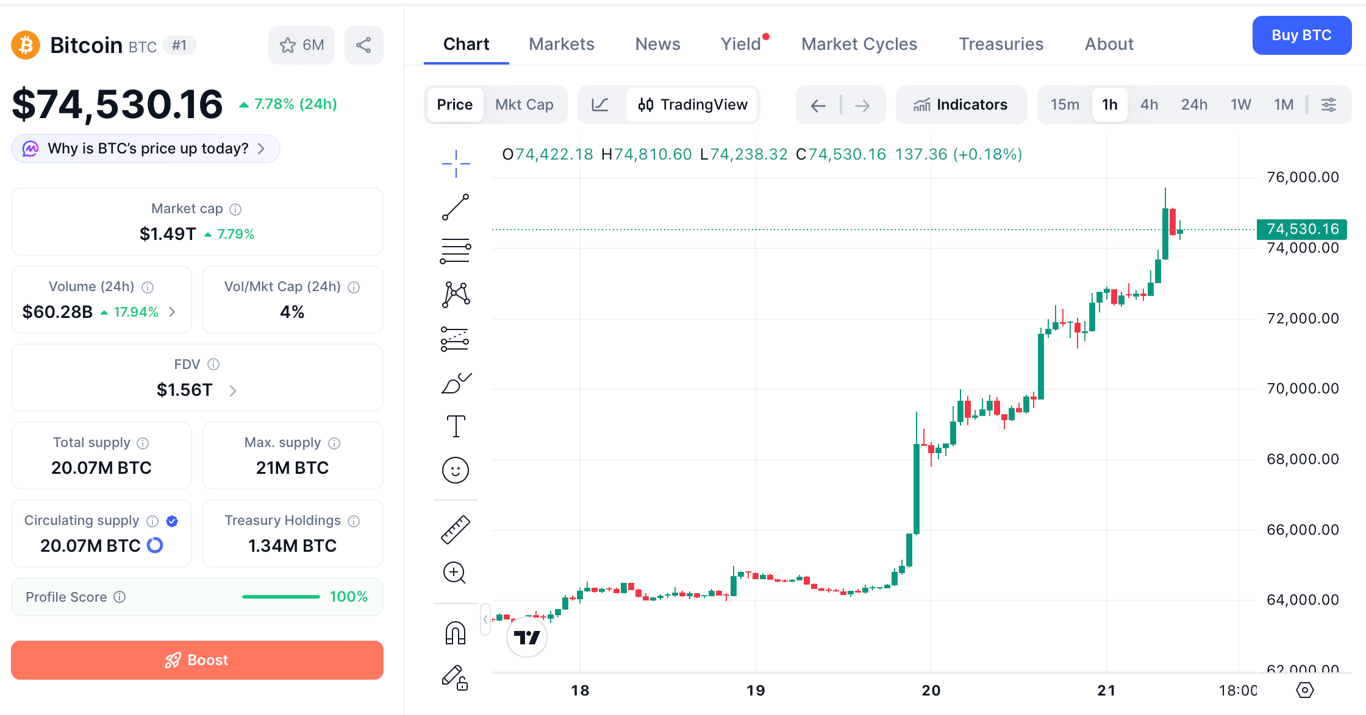
Task: Open the News tab
Action: tap(658, 44)
